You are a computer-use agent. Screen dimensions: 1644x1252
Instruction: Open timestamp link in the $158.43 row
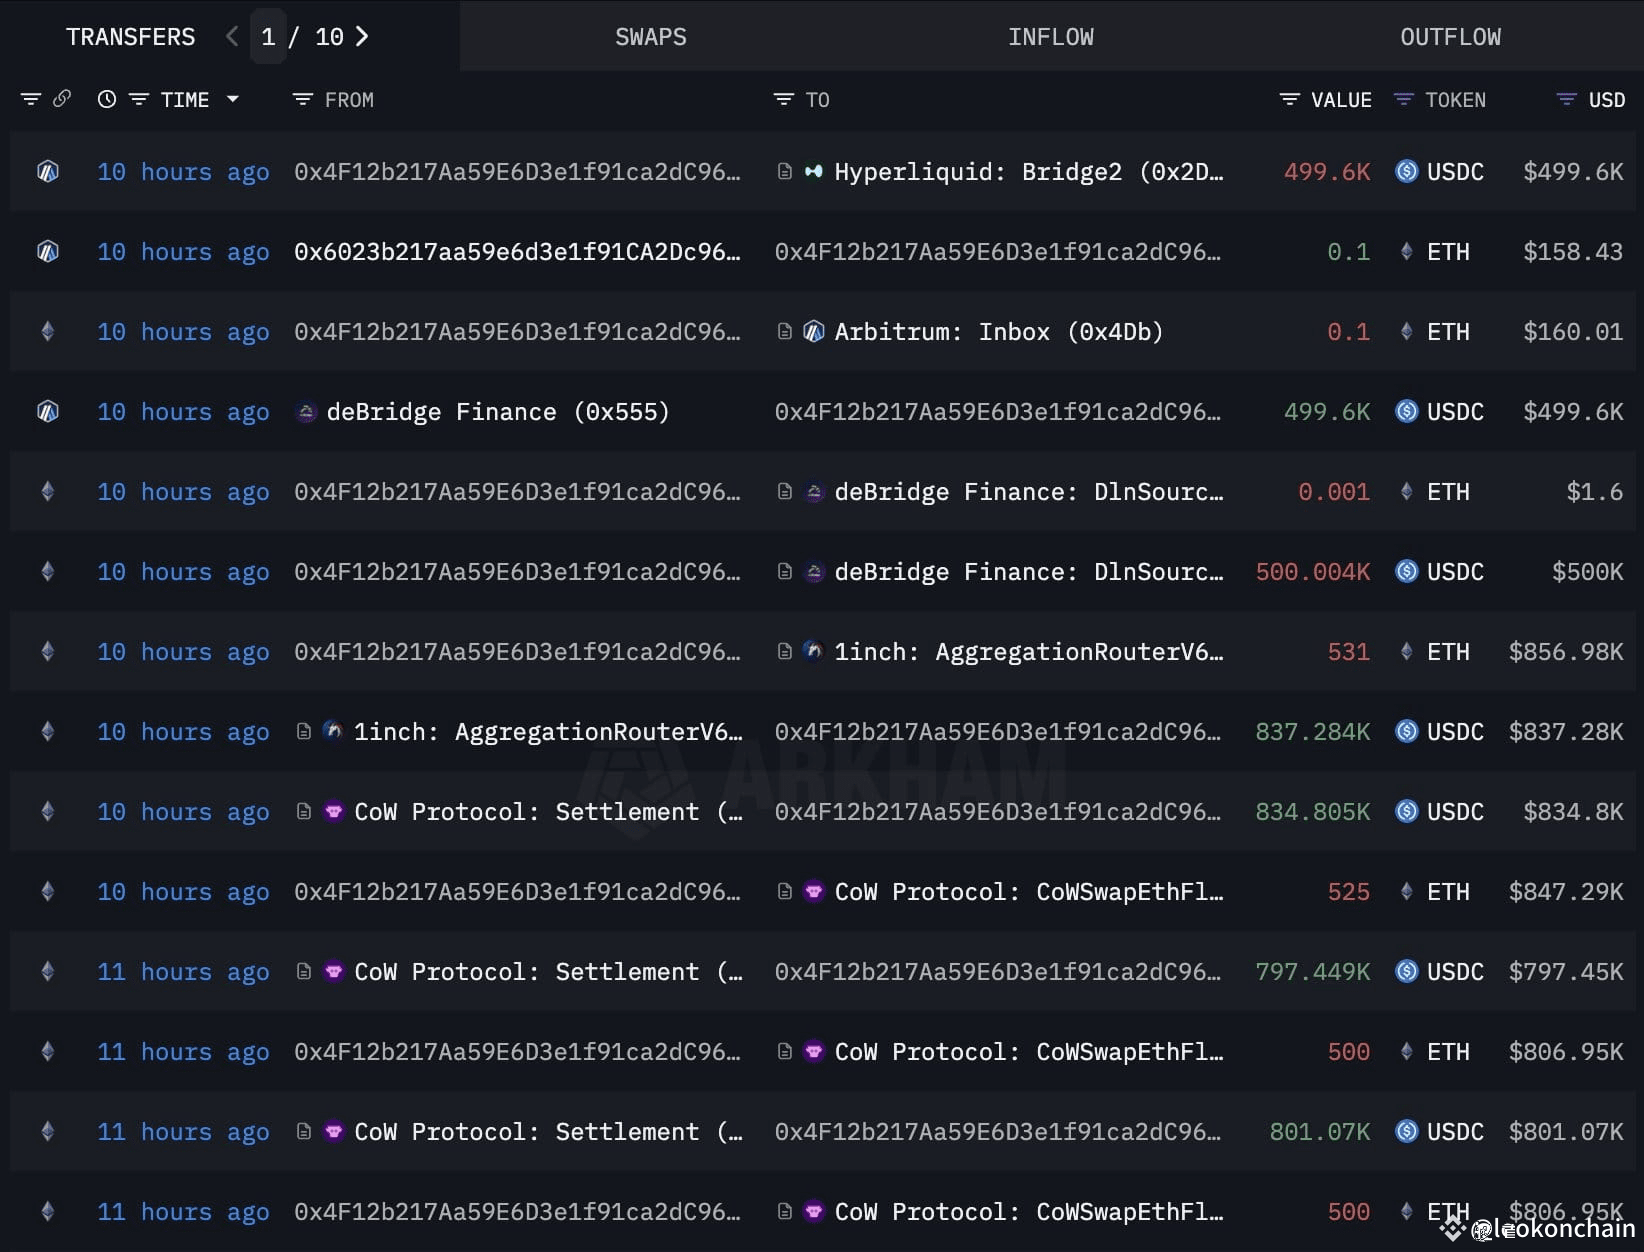point(183,252)
